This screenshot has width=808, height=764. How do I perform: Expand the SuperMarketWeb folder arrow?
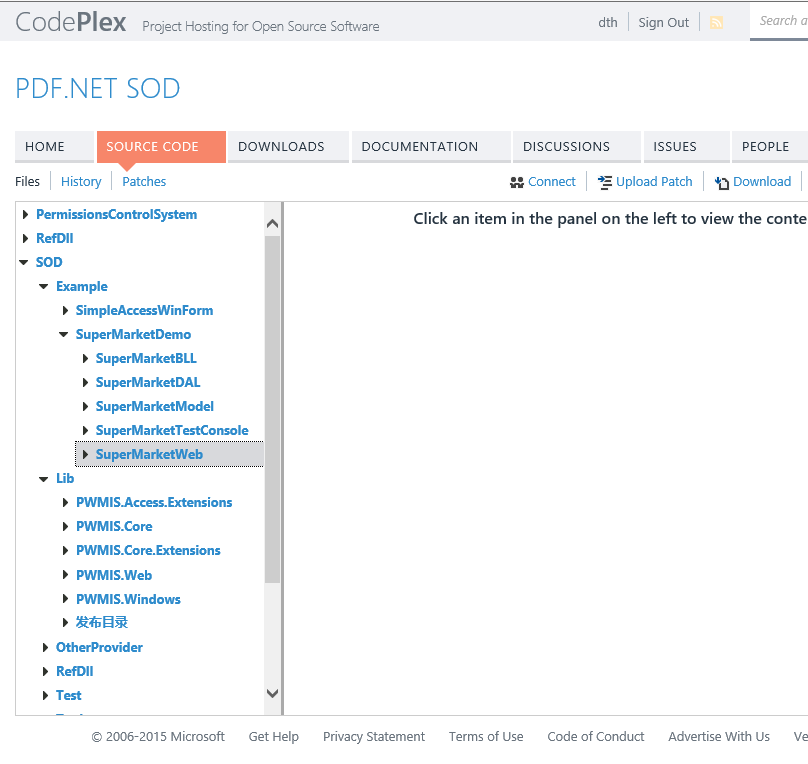(85, 454)
